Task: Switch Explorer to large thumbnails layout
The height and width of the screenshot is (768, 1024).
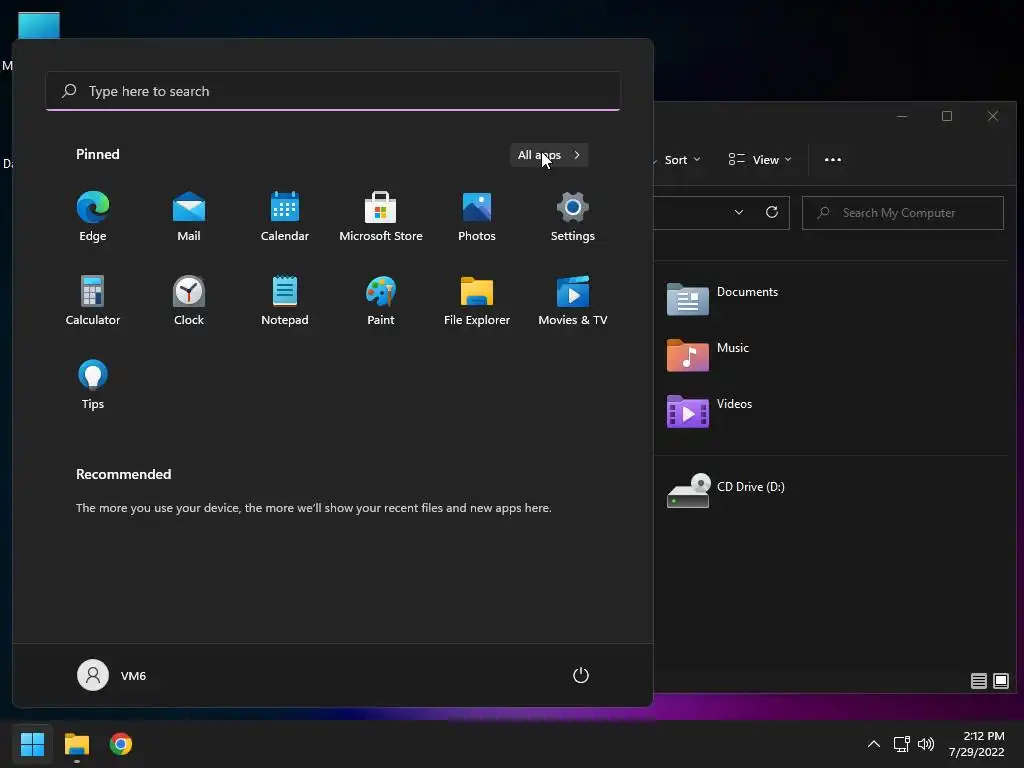Action: (x=1000, y=681)
